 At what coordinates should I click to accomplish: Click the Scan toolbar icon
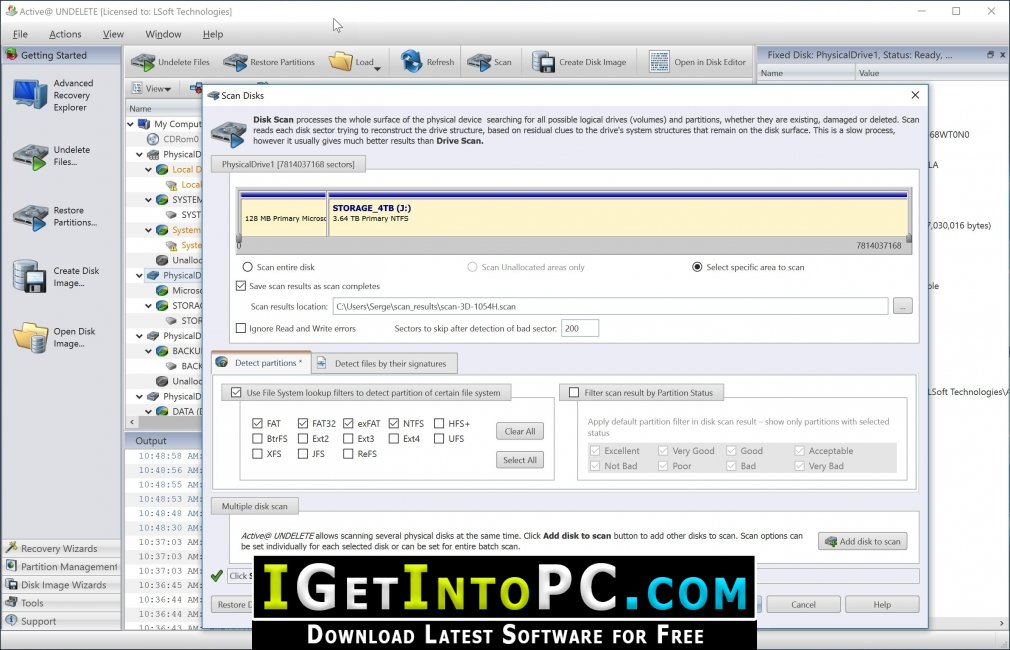[x=479, y=62]
